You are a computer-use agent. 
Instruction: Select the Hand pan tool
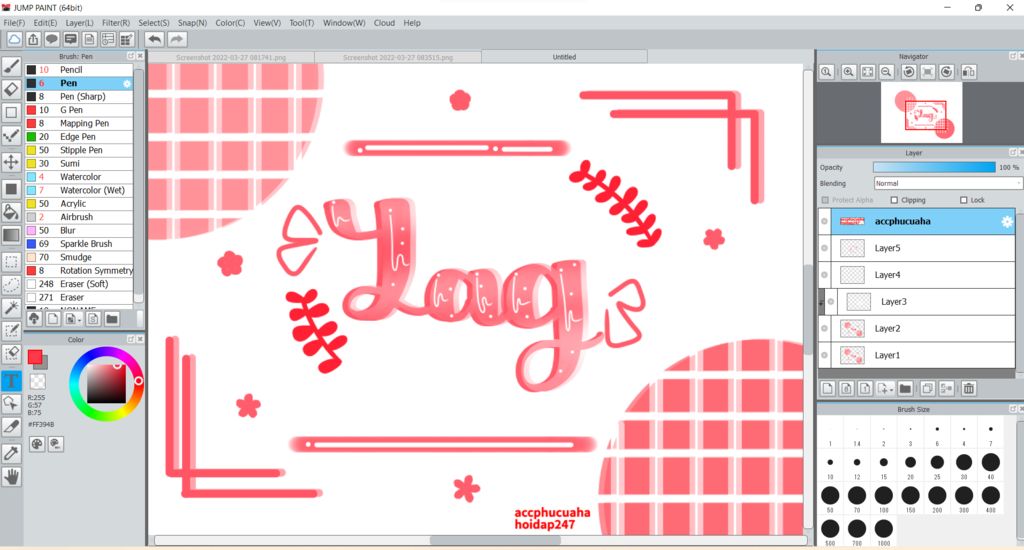[11, 477]
